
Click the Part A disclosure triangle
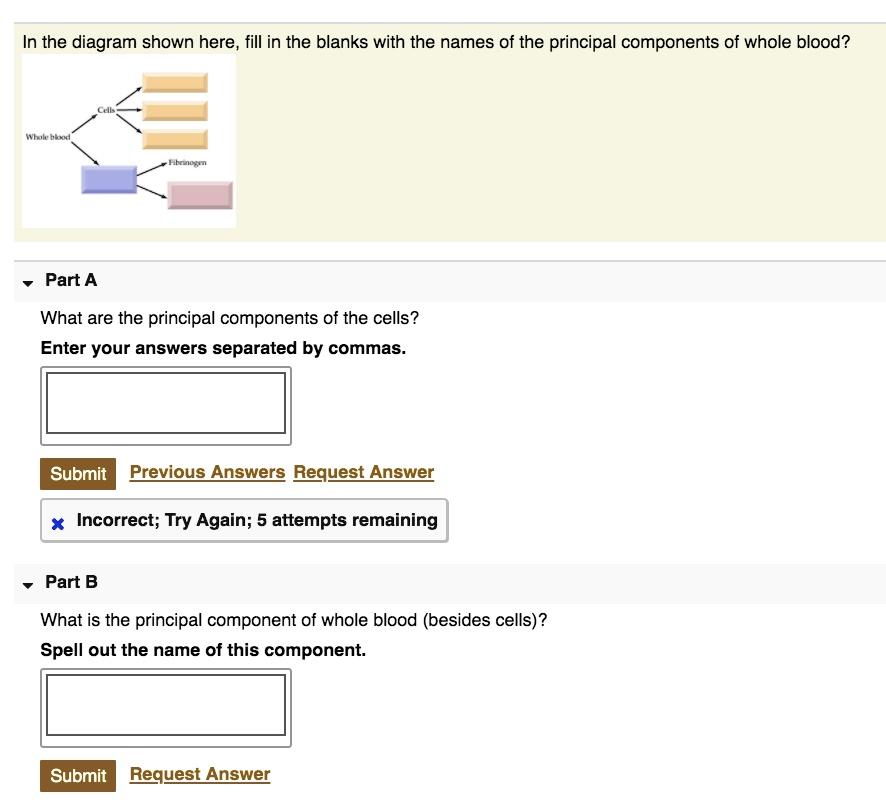click(x=27, y=281)
